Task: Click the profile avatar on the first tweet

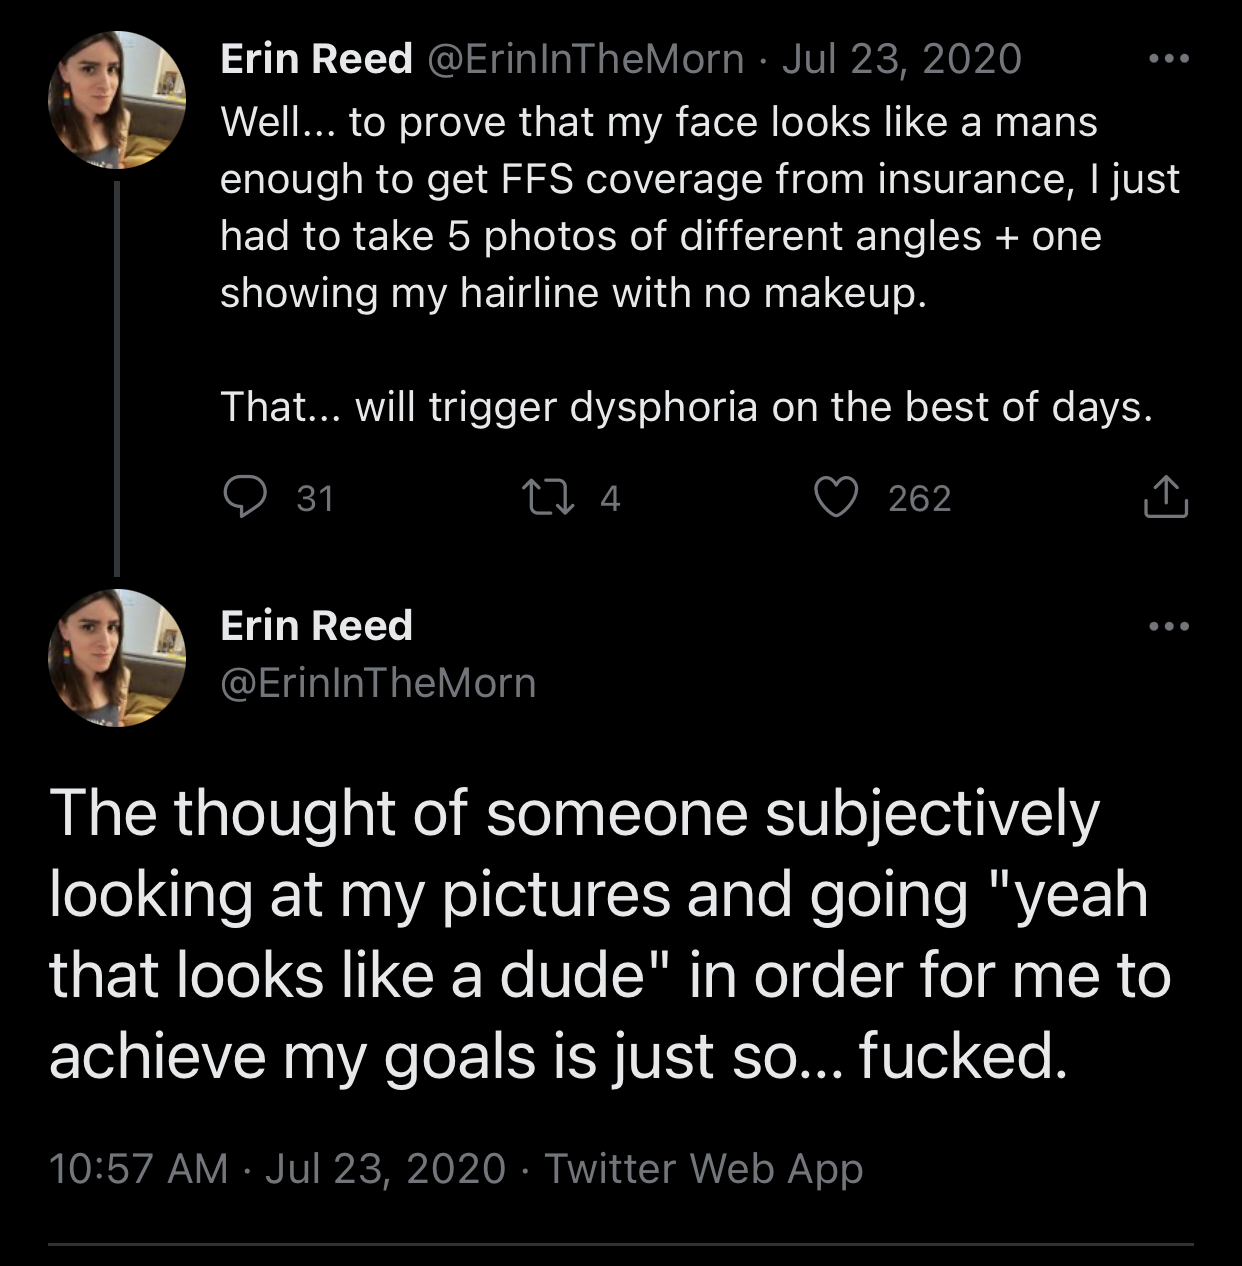Action: [x=117, y=100]
